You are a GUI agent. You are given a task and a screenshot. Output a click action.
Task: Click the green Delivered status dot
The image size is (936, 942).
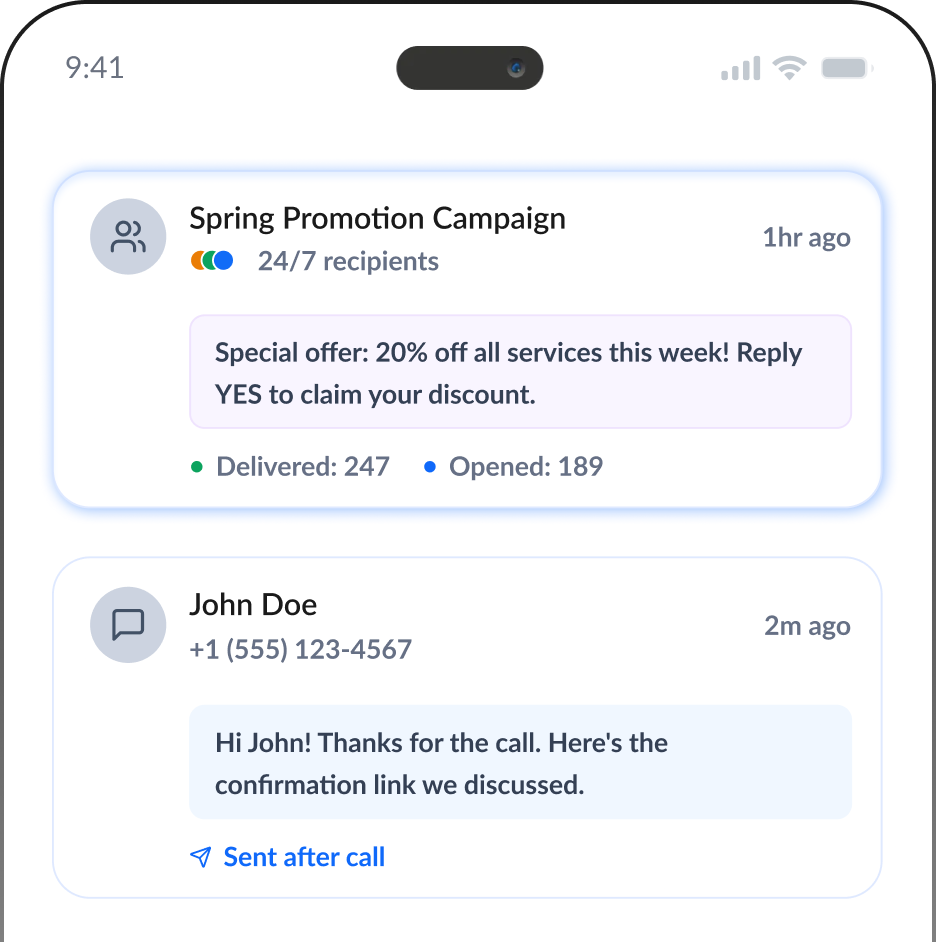pos(197,466)
